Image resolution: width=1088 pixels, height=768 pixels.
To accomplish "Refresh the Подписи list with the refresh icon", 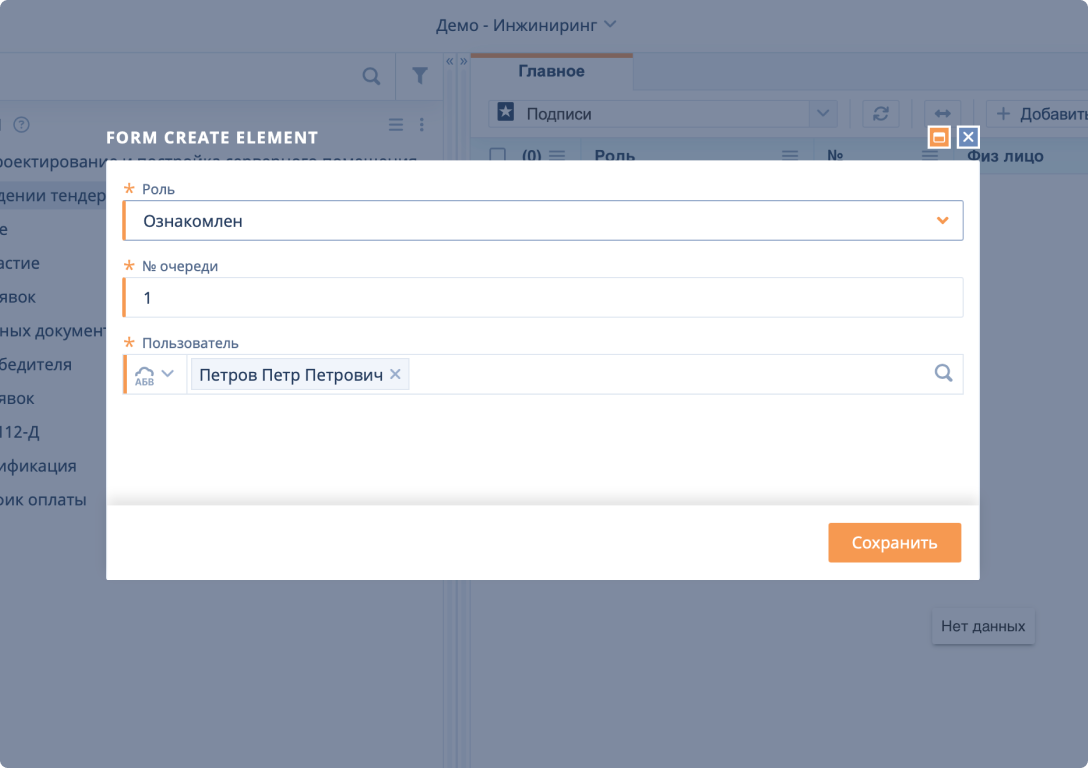I will pos(880,113).
